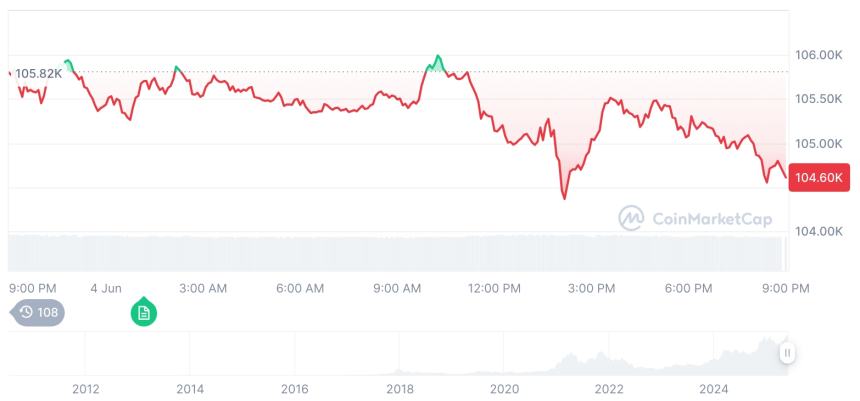Click the lowest dip of the red price line
Image resolution: width=860 pixels, height=401 pixels.
564,198
